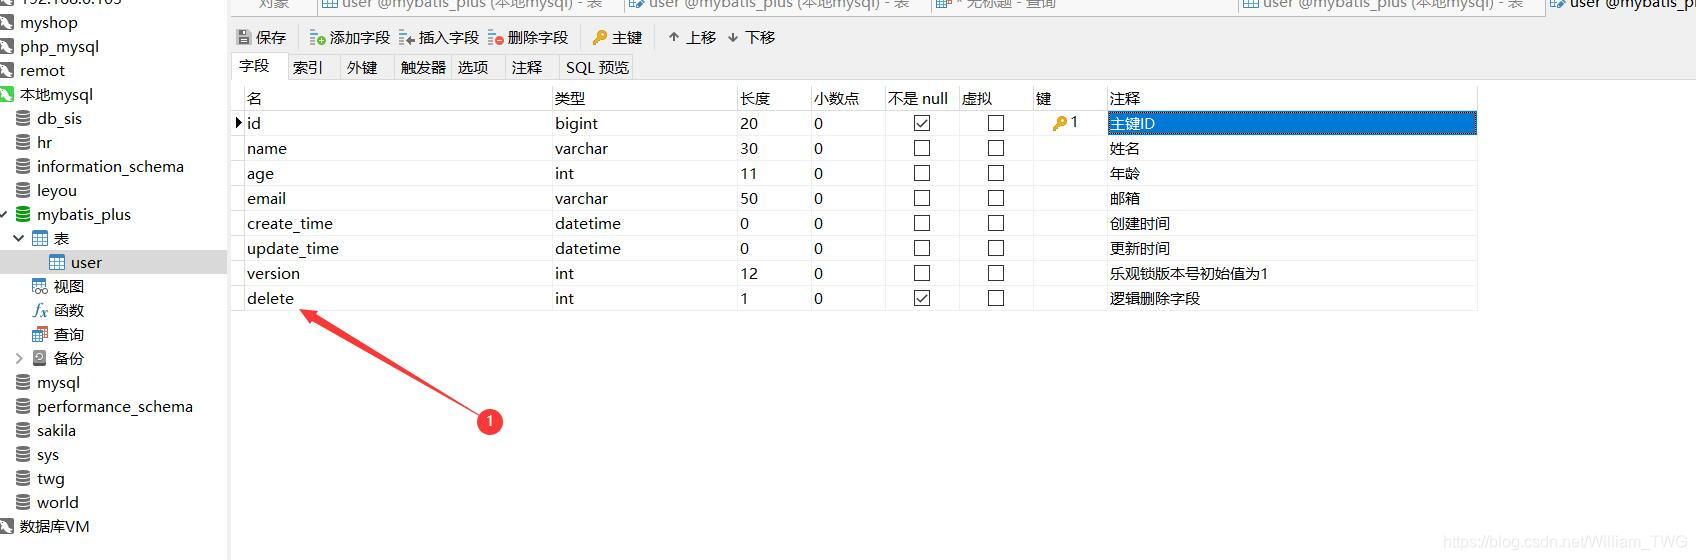Screen dimensions: 1696x560
Task: Expand the 备份 backup tree node
Action: 19,358
